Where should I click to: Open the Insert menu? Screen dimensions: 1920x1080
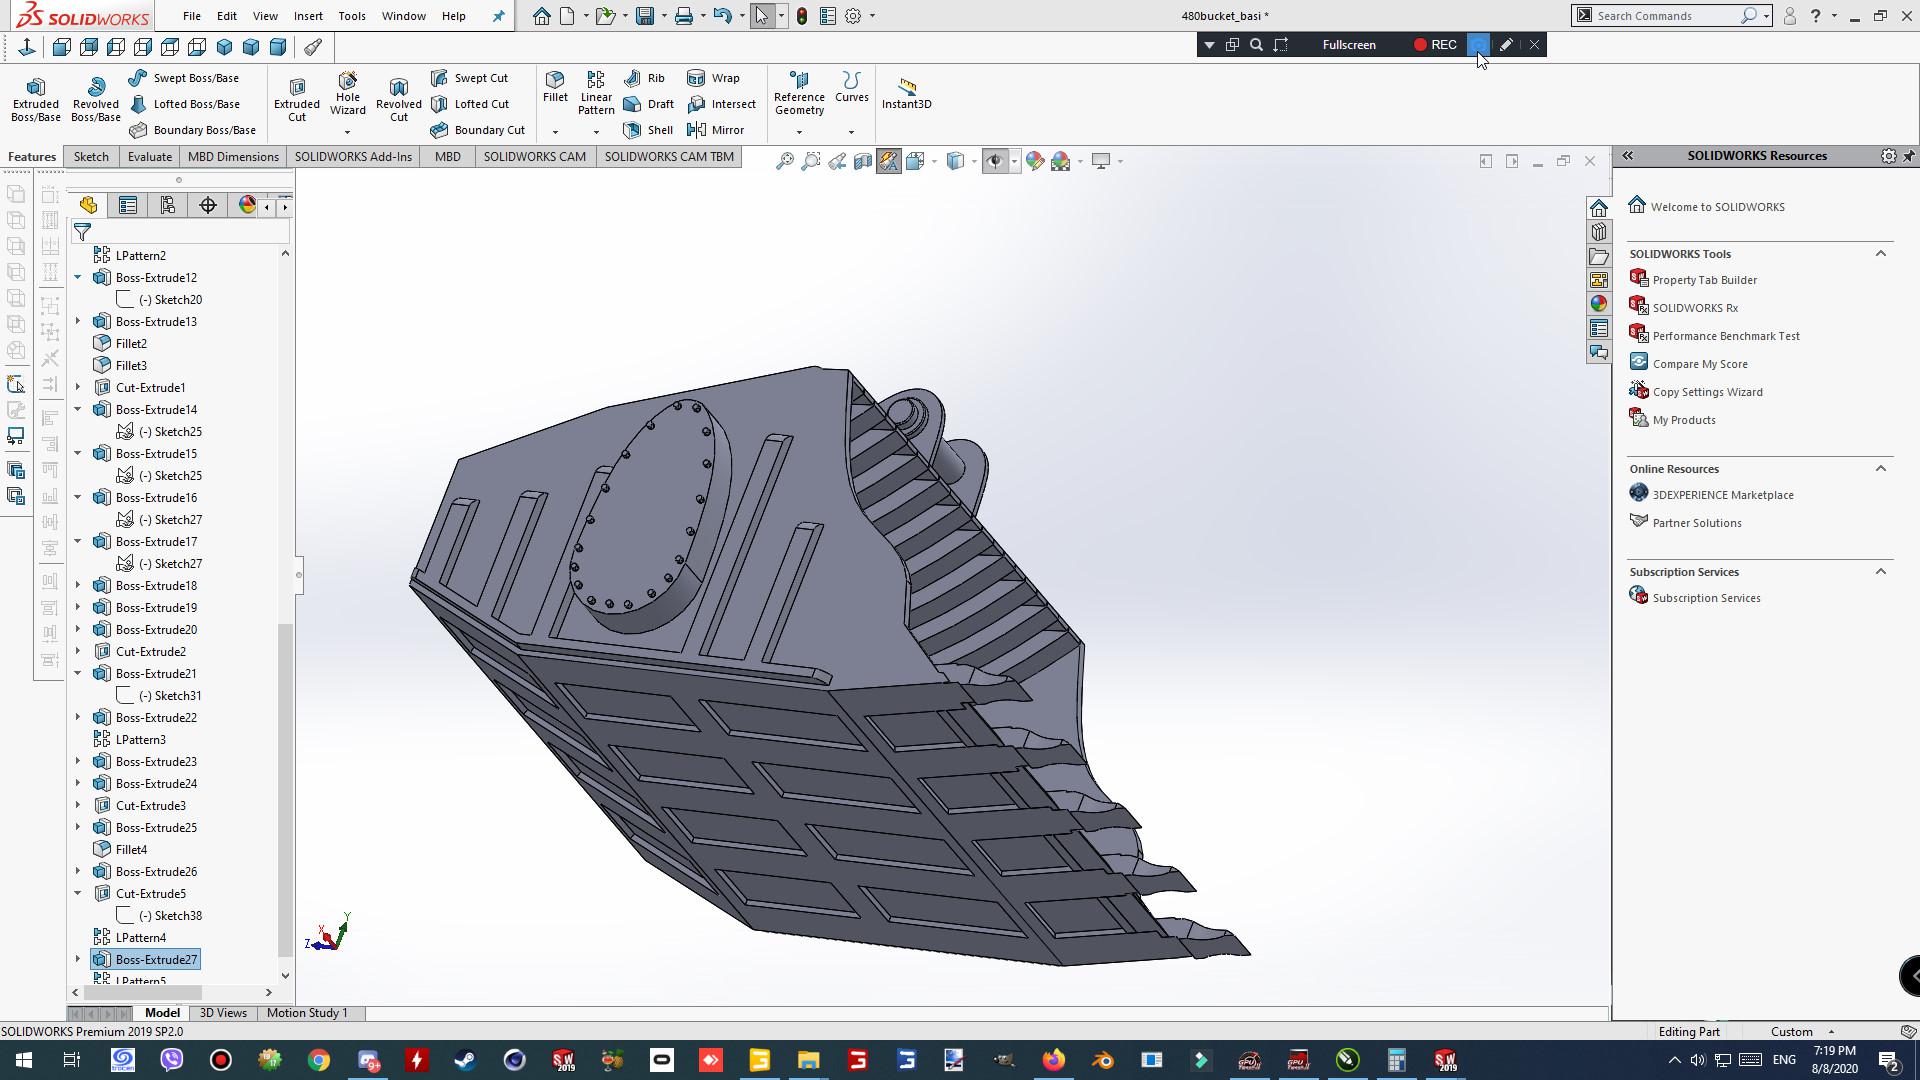pyautogui.click(x=308, y=16)
